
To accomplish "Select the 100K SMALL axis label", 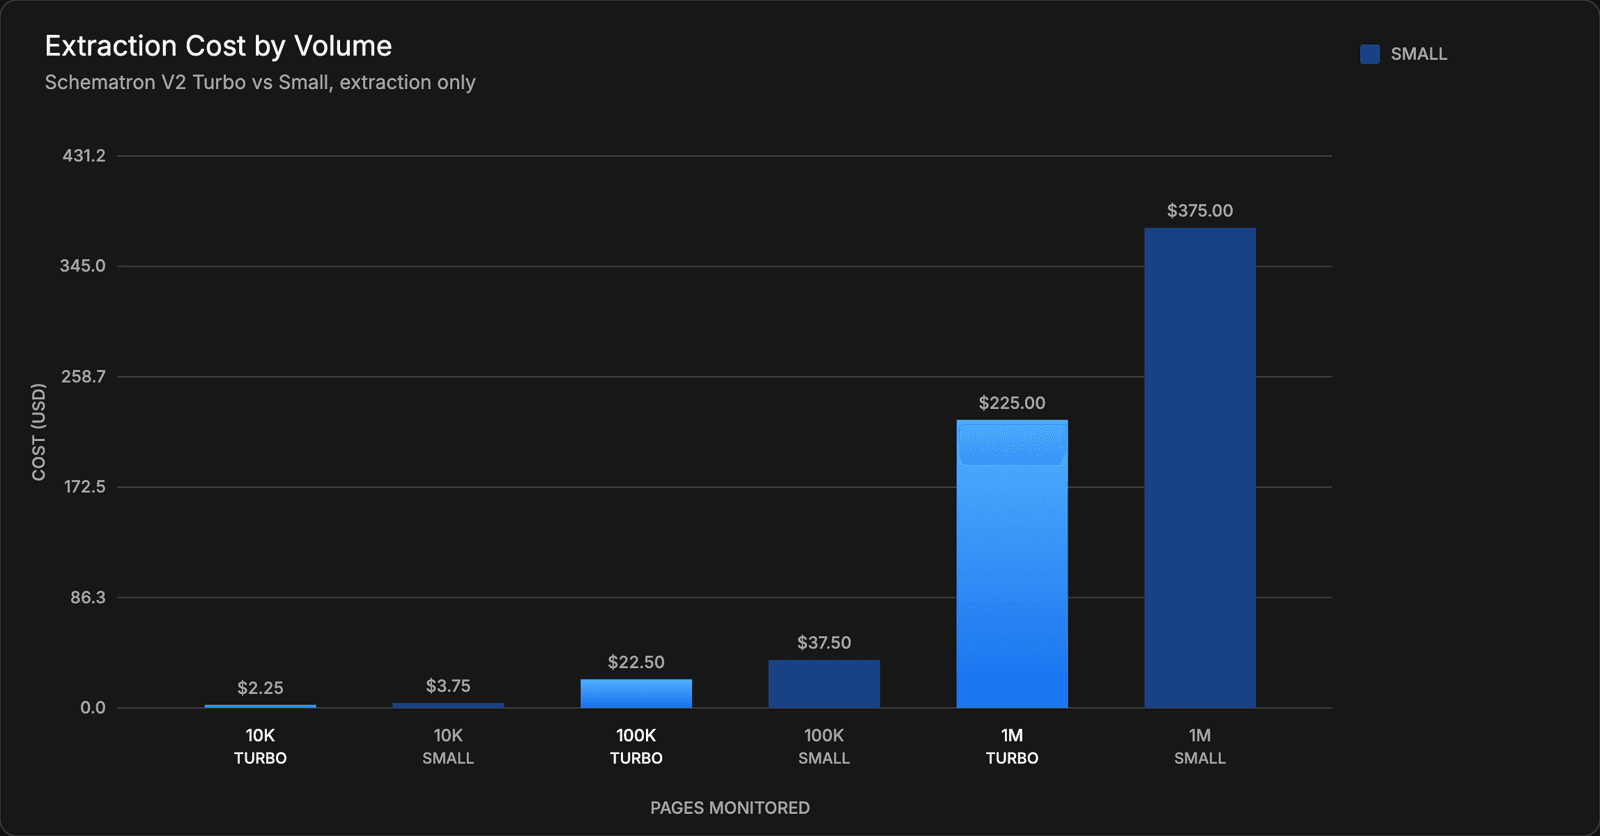I will pos(824,746).
